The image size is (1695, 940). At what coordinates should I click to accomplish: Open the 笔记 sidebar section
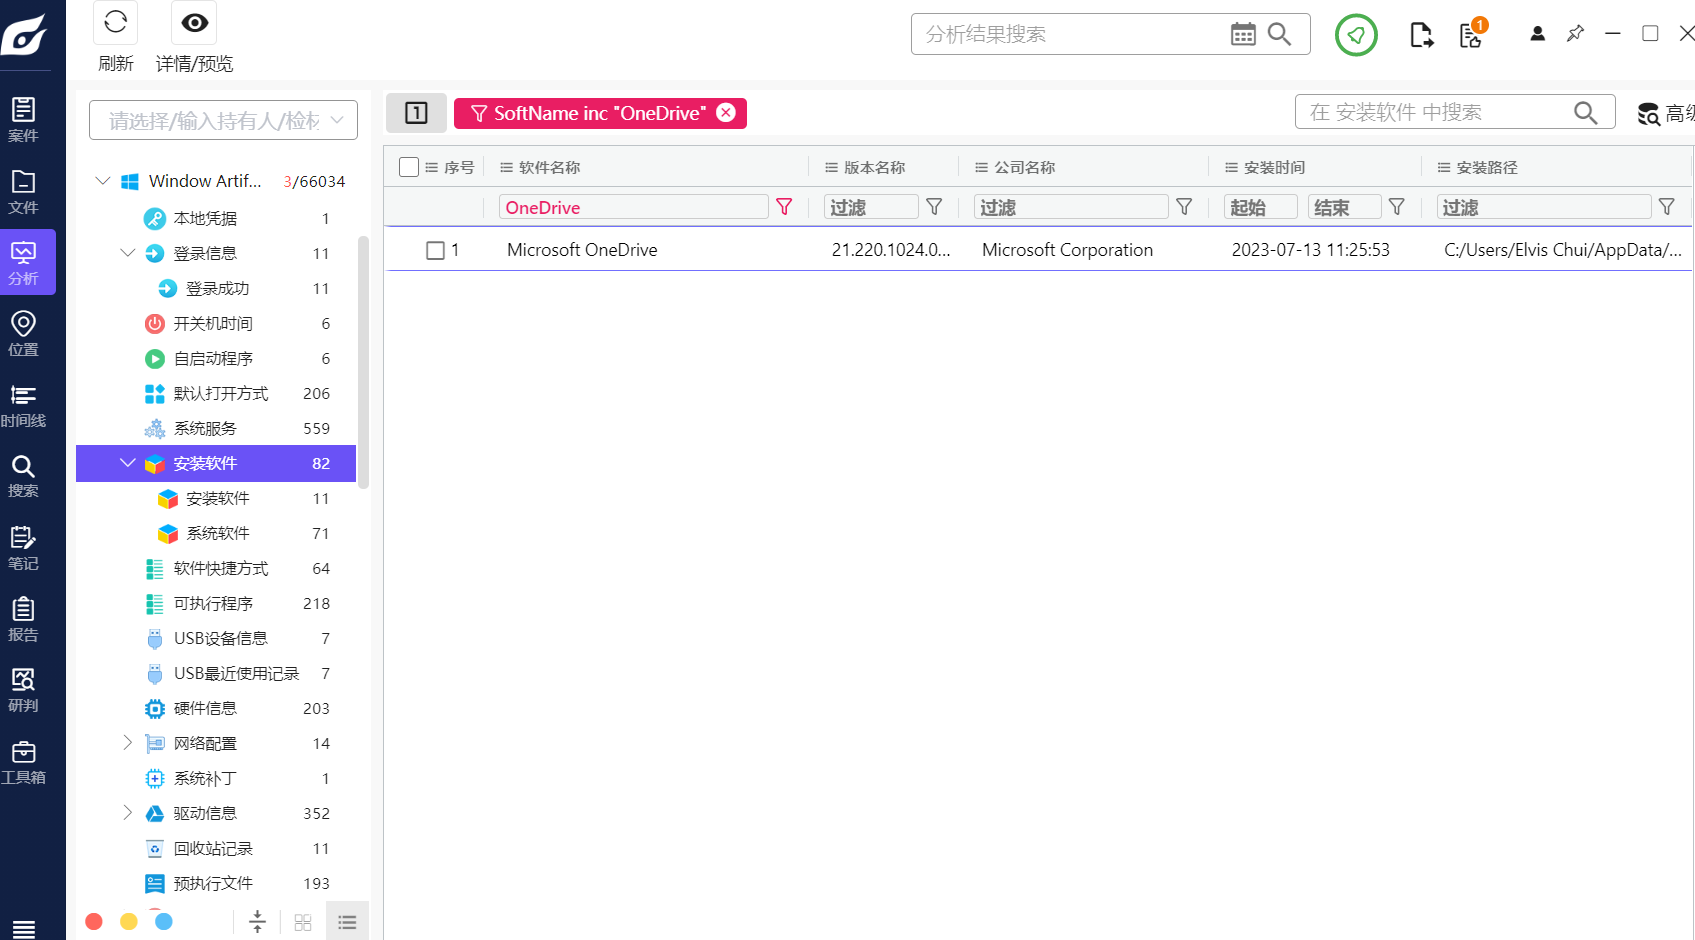coord(23,547)
